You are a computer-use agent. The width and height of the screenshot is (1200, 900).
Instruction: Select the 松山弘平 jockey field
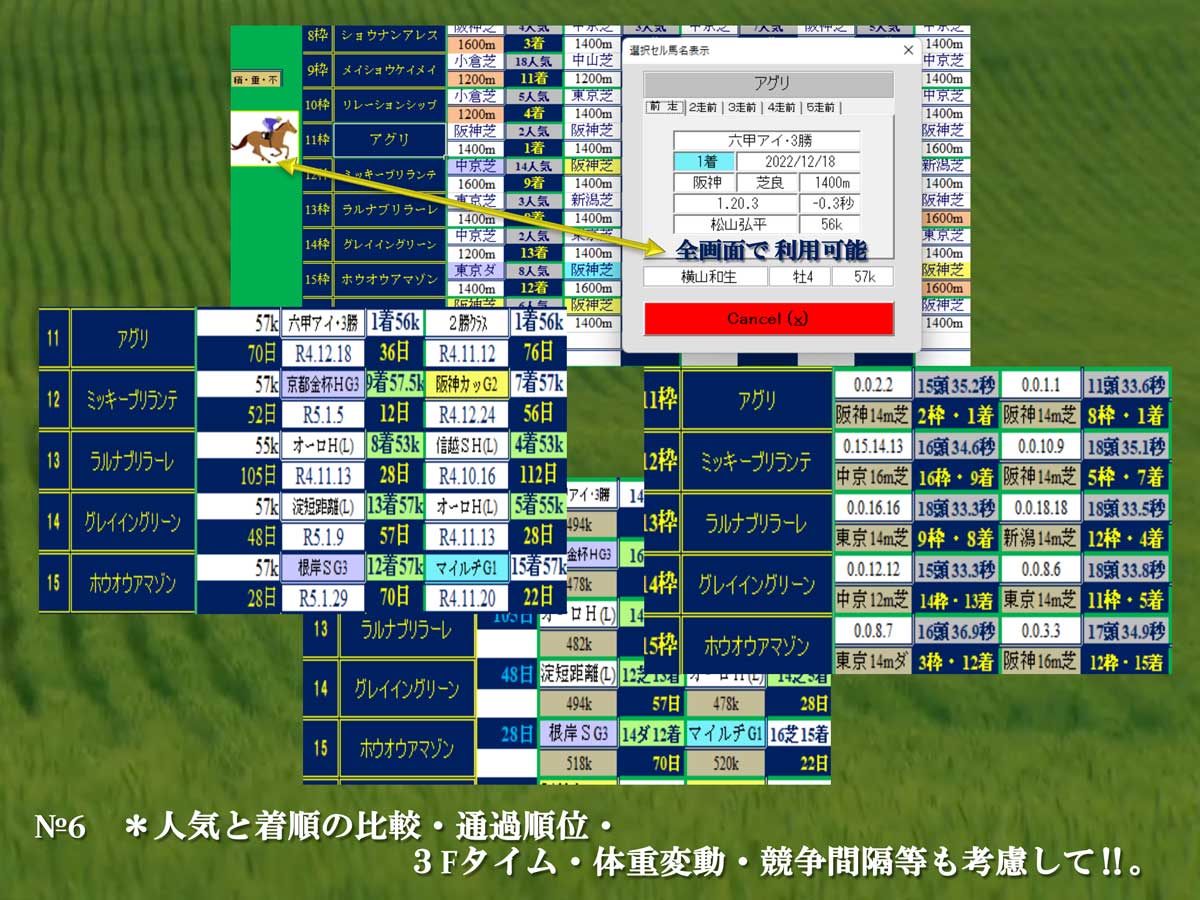coord(735,225)
